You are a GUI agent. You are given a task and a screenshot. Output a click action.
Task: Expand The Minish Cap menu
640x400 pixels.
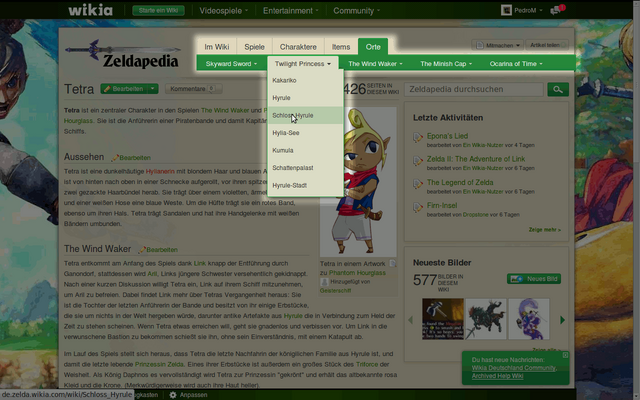[x=446, y=64]
